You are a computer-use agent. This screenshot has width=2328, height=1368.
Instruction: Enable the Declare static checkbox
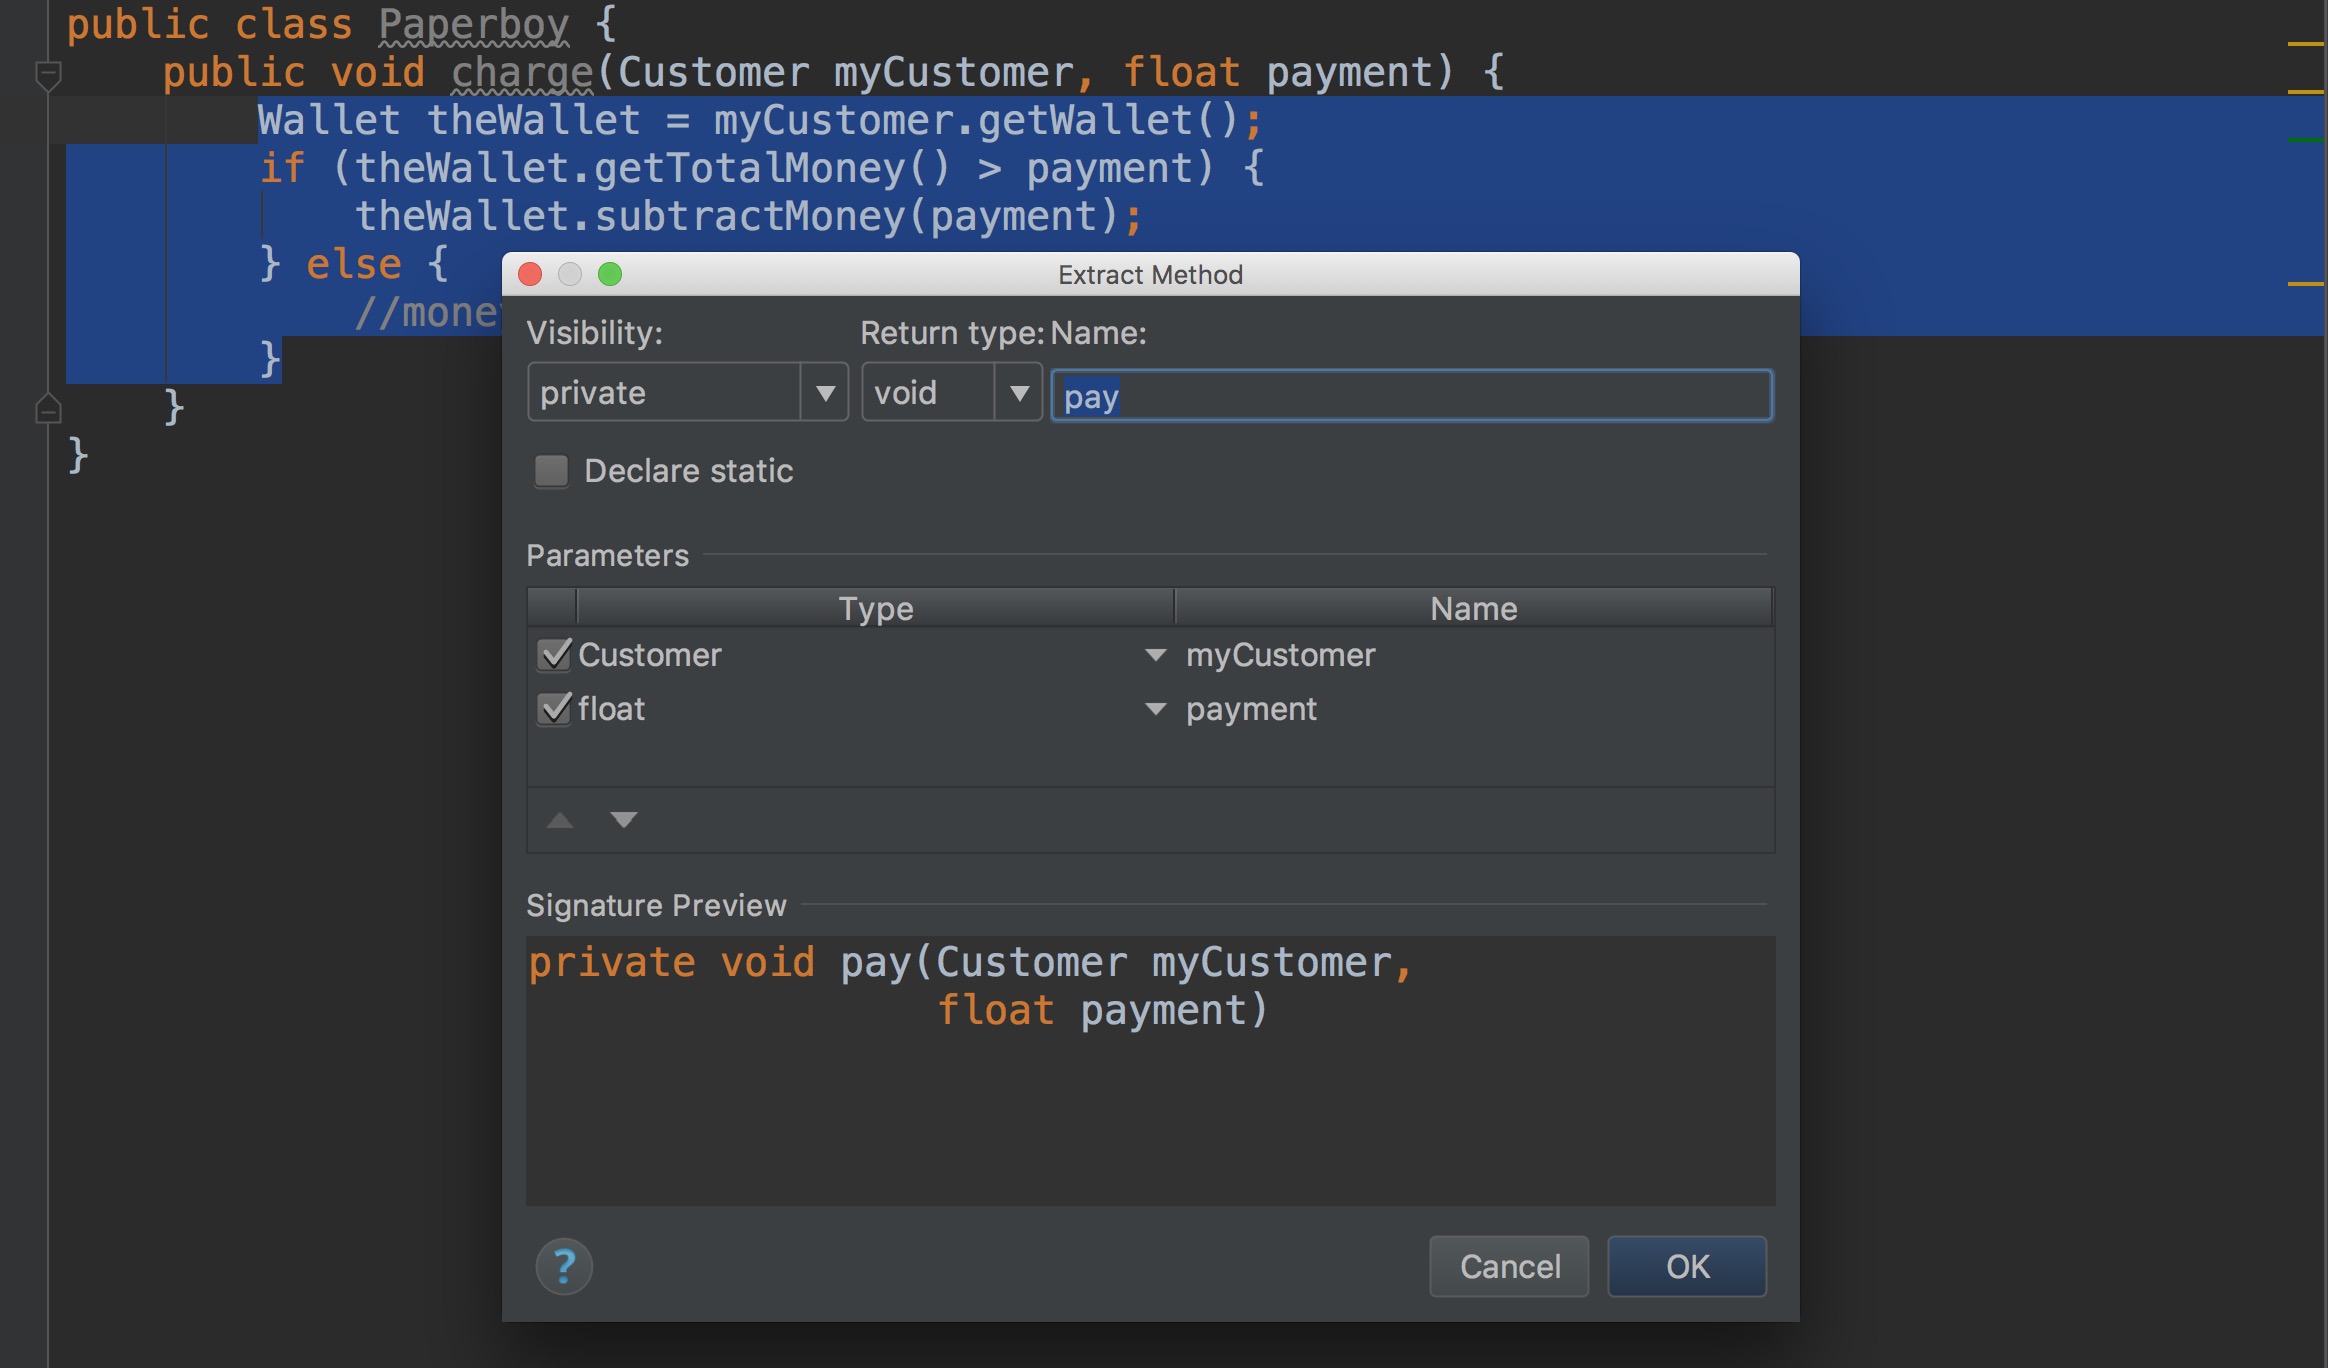[x=551, y=471]
